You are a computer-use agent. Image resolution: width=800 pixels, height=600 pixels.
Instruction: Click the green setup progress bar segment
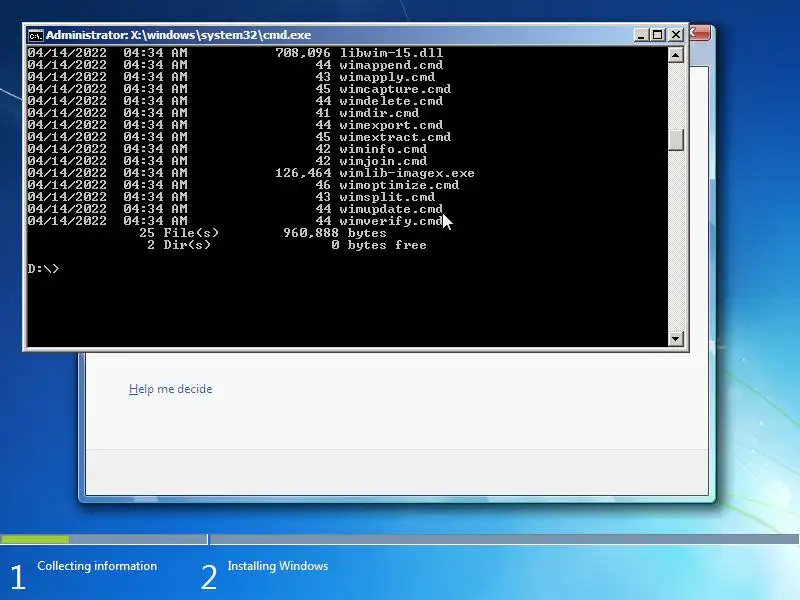[35, 539]
